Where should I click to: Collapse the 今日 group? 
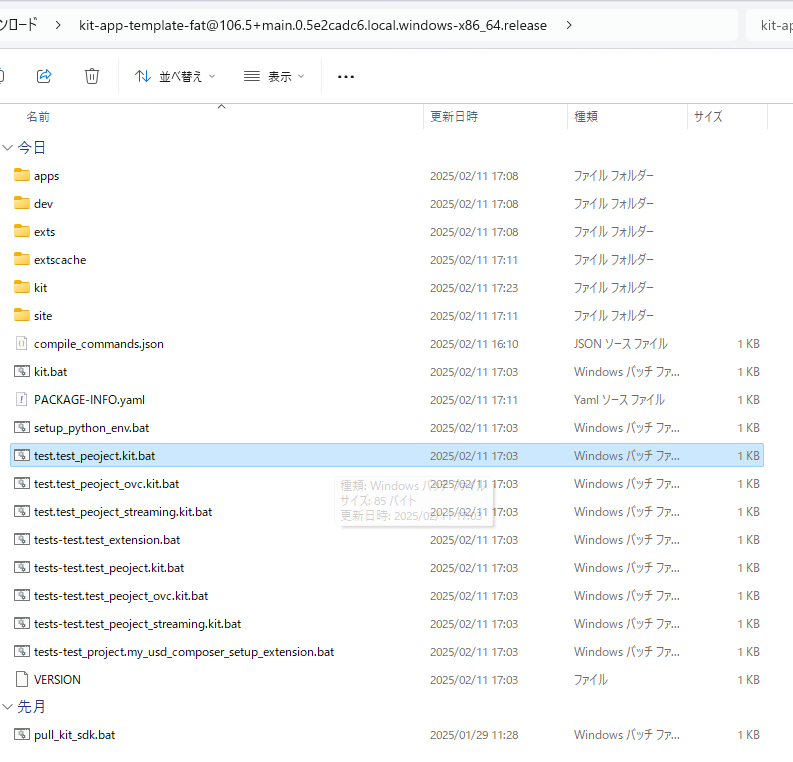pos(8,148)
